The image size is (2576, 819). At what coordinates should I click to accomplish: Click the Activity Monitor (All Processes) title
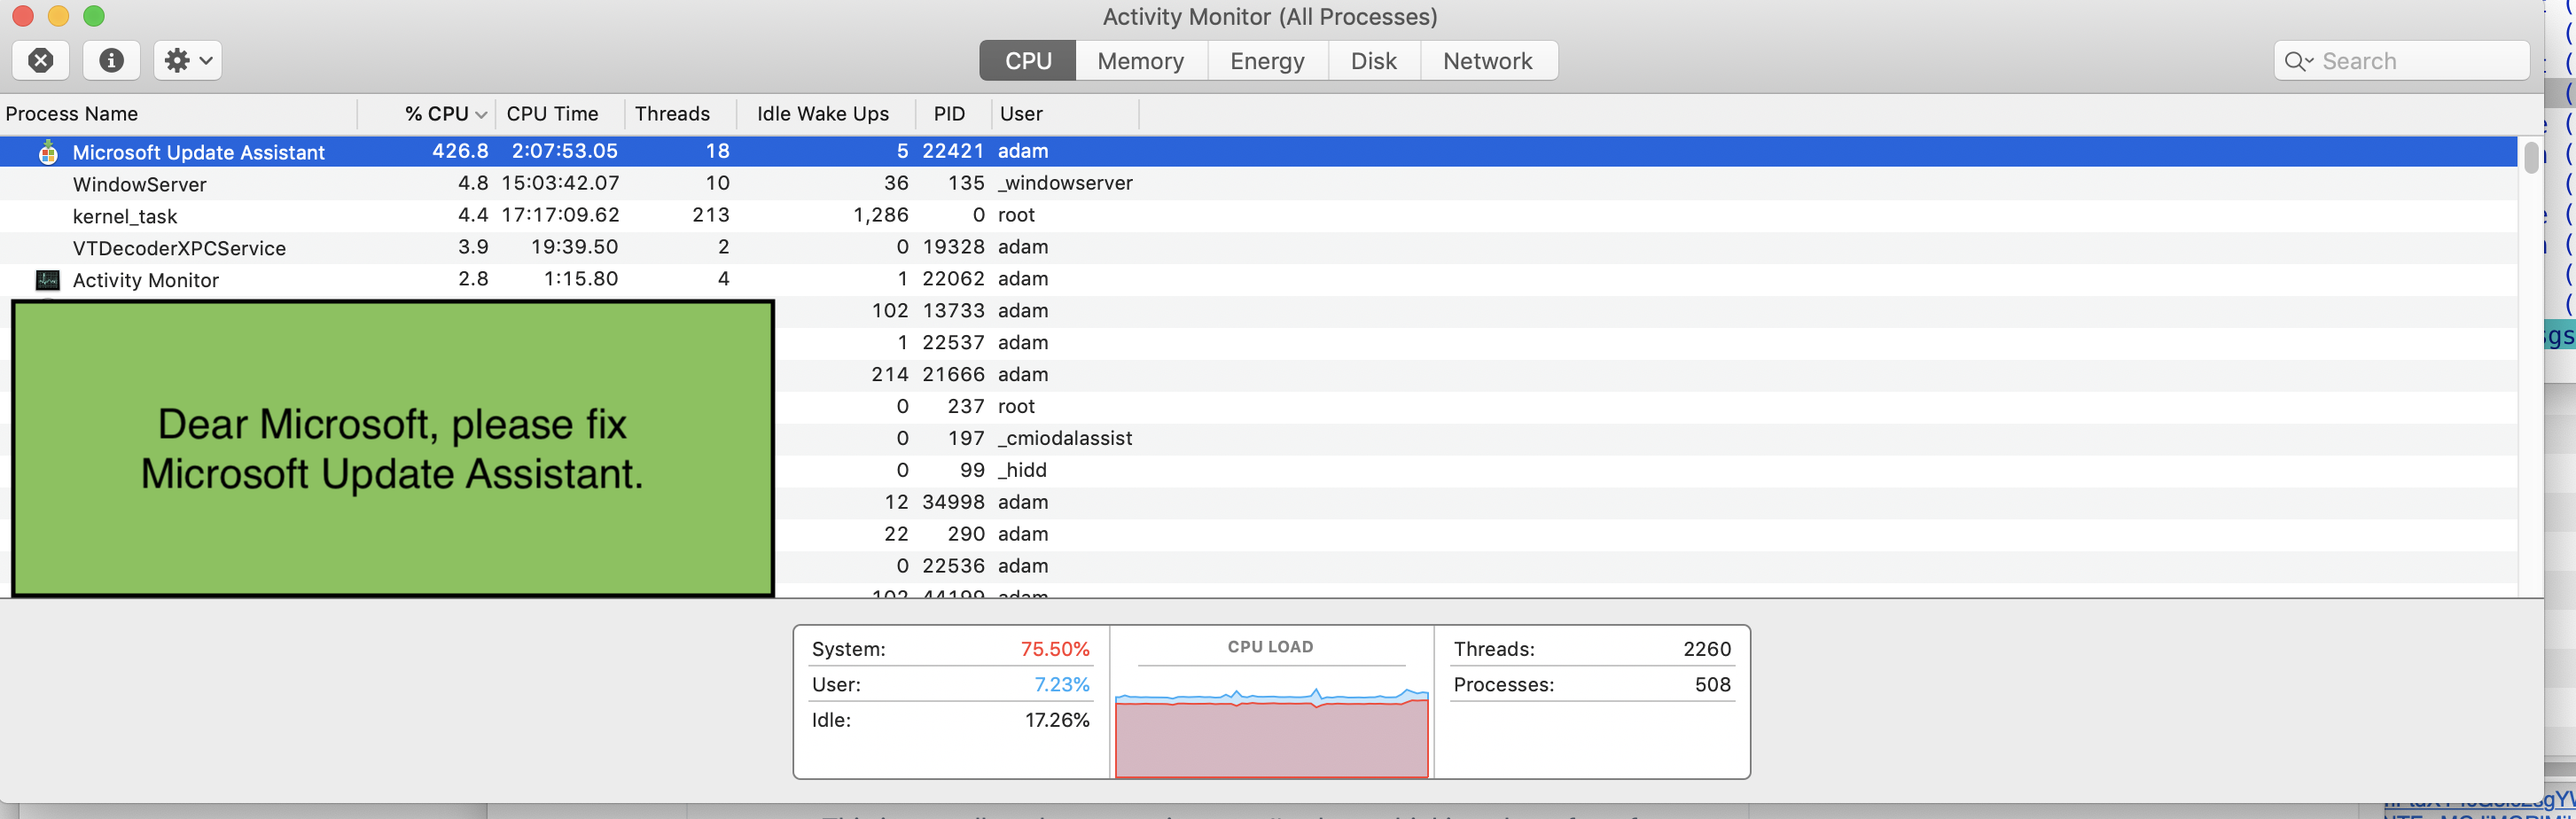coord(1270,17)
